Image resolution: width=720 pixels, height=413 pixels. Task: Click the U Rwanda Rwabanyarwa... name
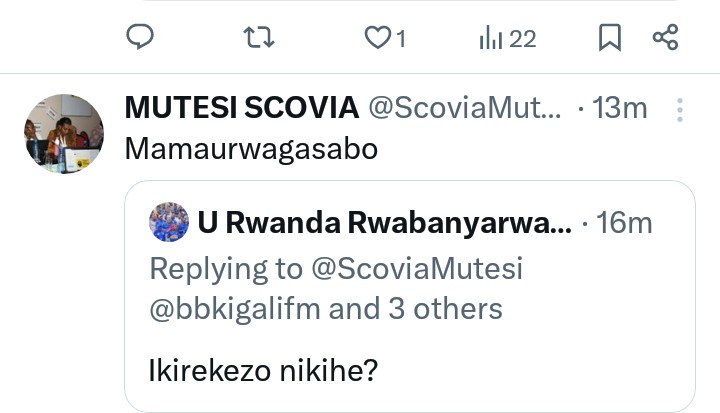[385, 223]
